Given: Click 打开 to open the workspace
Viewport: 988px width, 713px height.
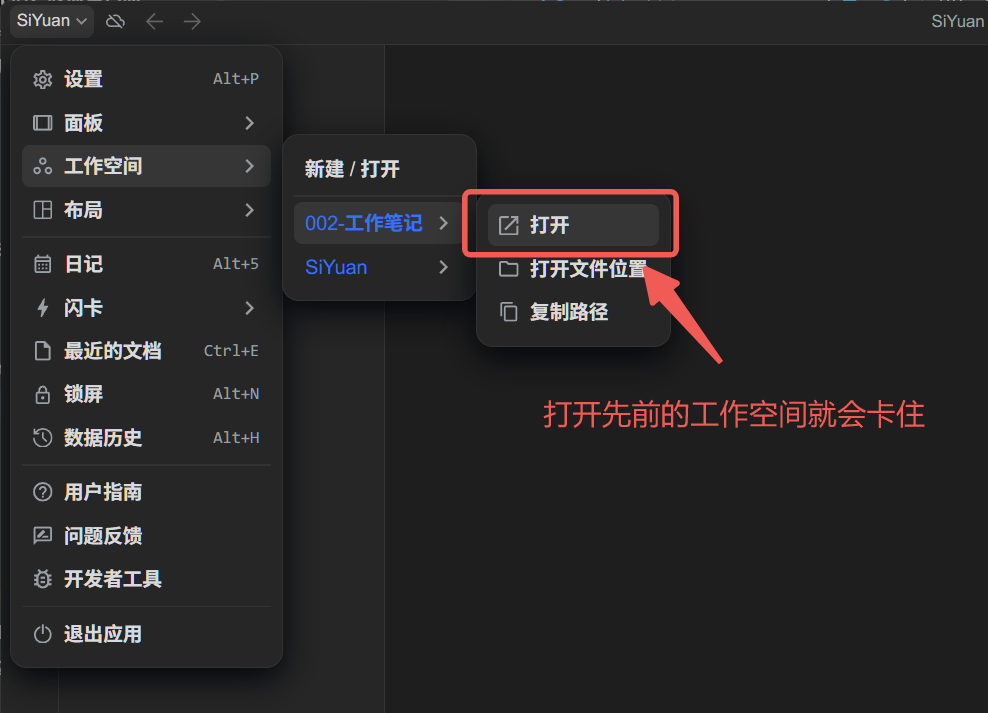Looking at the screenshot, I should (x=573, y=225).
